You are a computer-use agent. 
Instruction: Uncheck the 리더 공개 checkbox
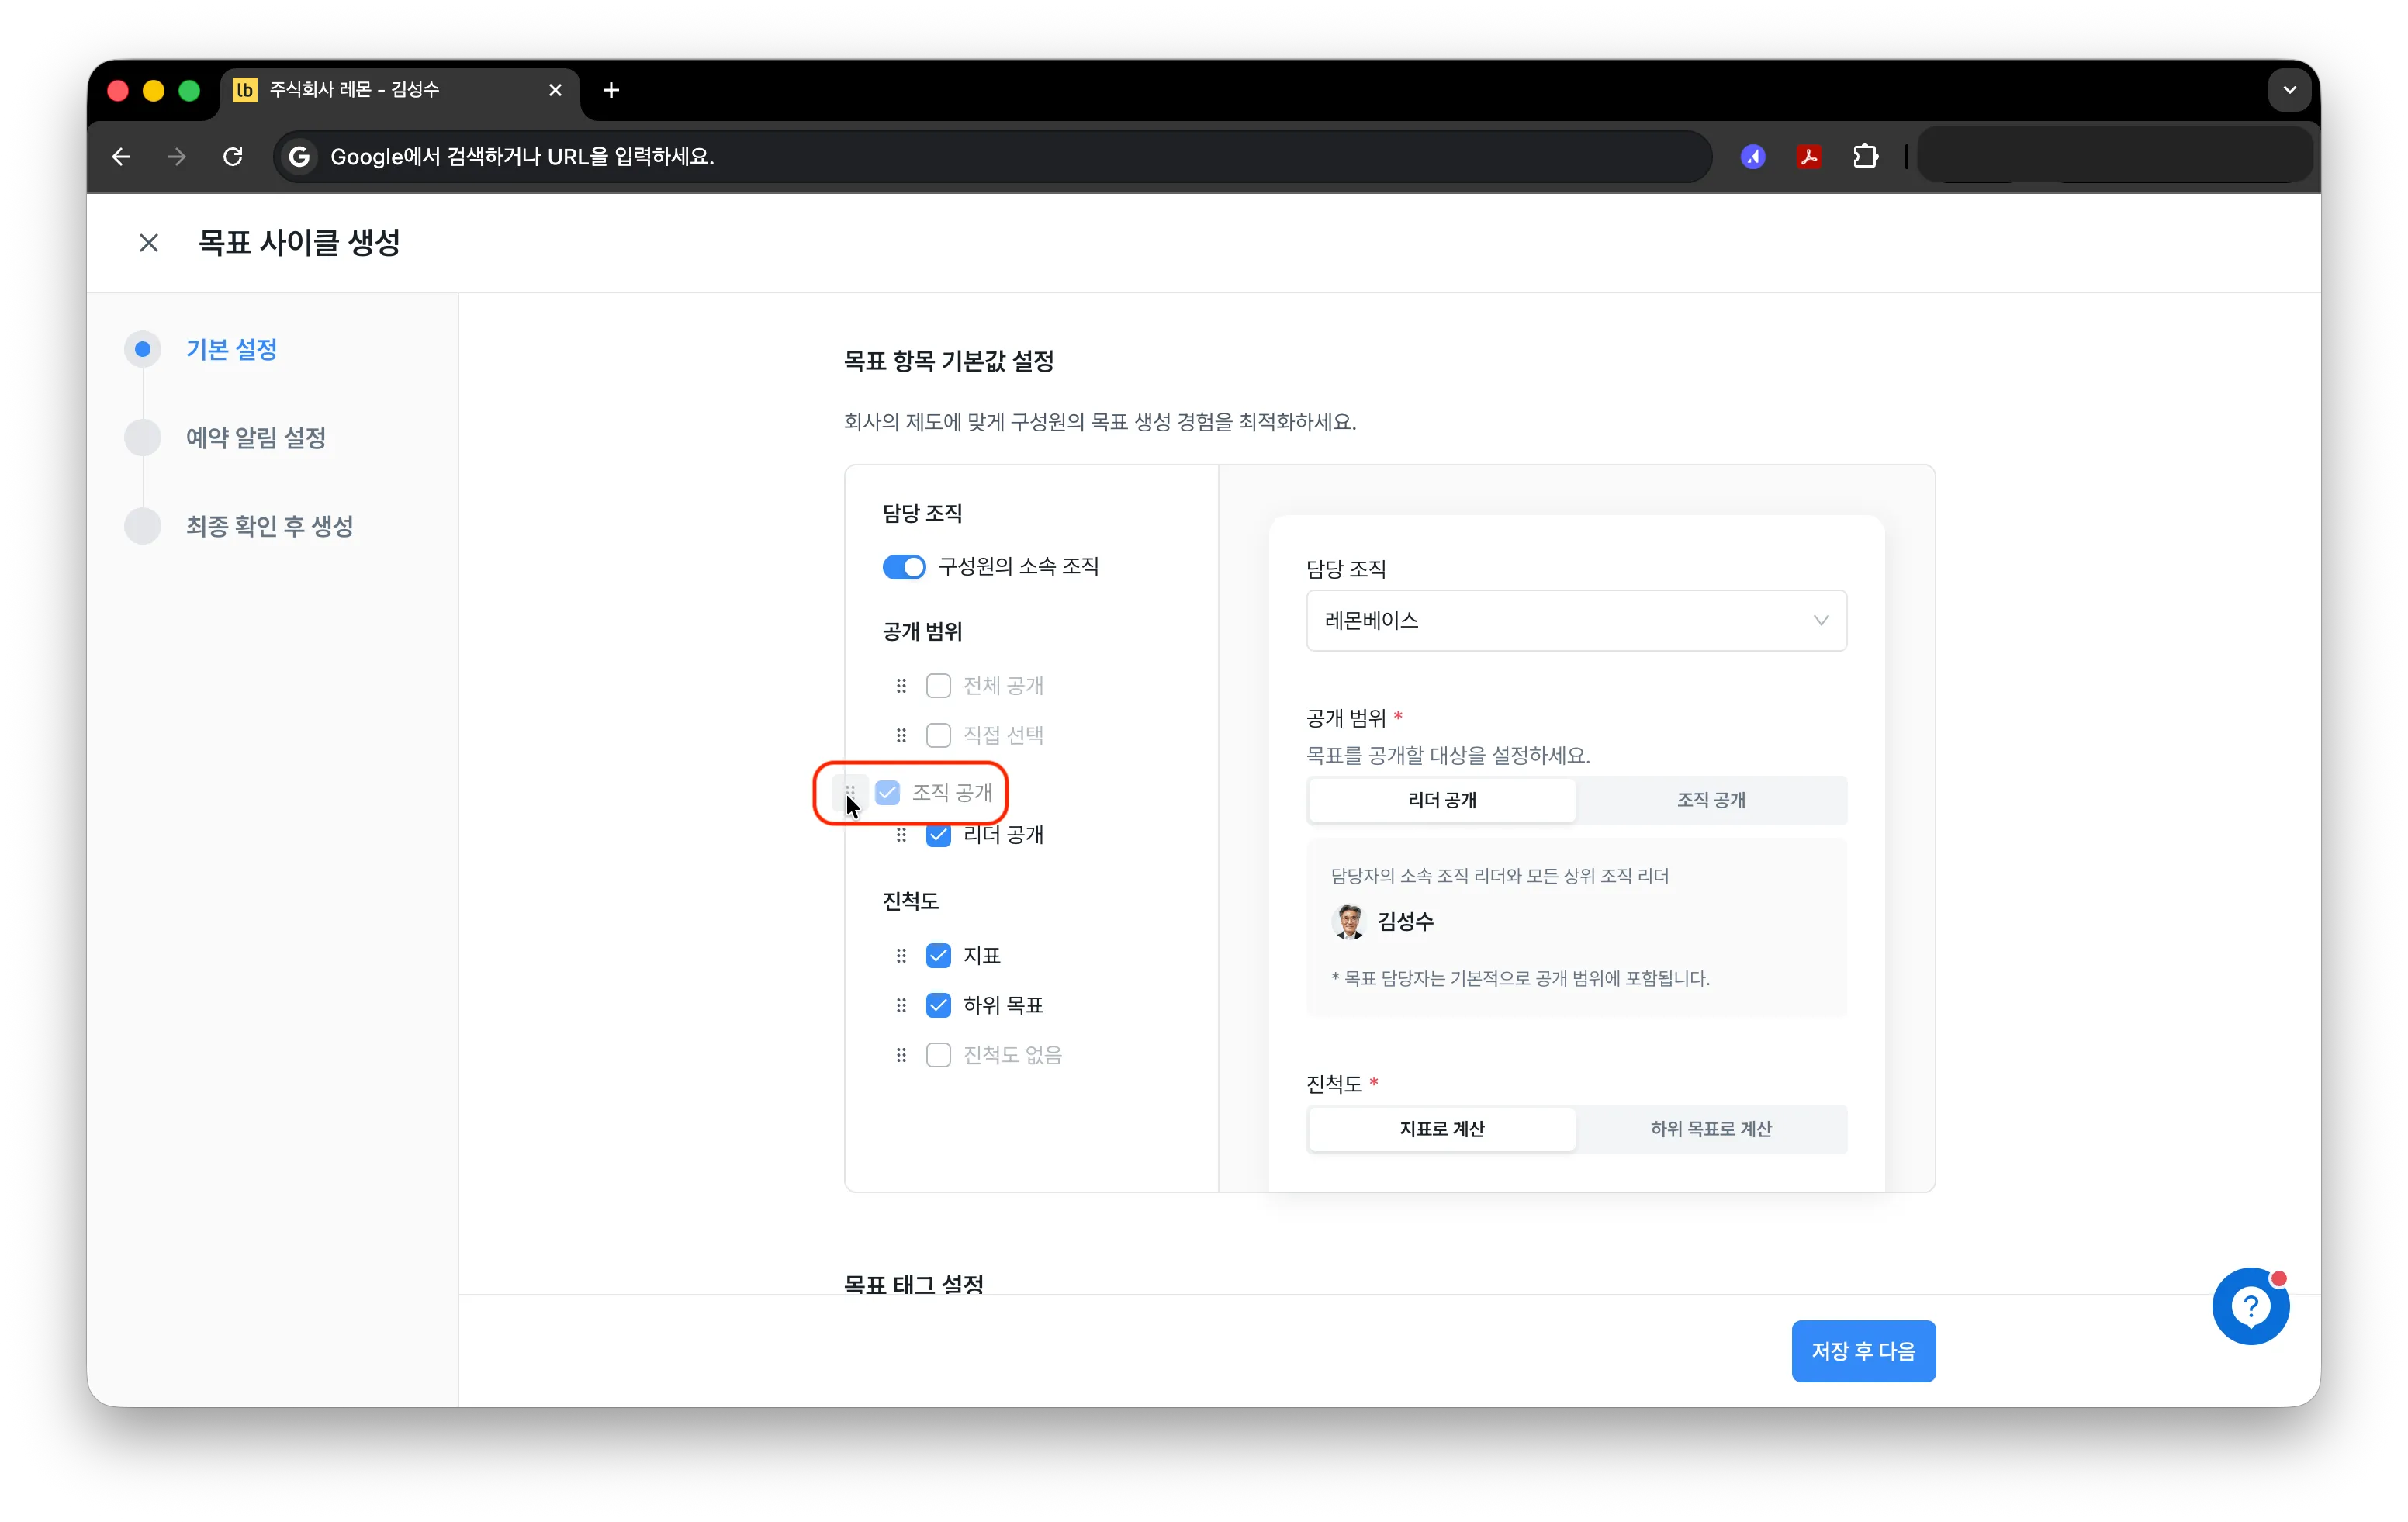tap(938, 835)
